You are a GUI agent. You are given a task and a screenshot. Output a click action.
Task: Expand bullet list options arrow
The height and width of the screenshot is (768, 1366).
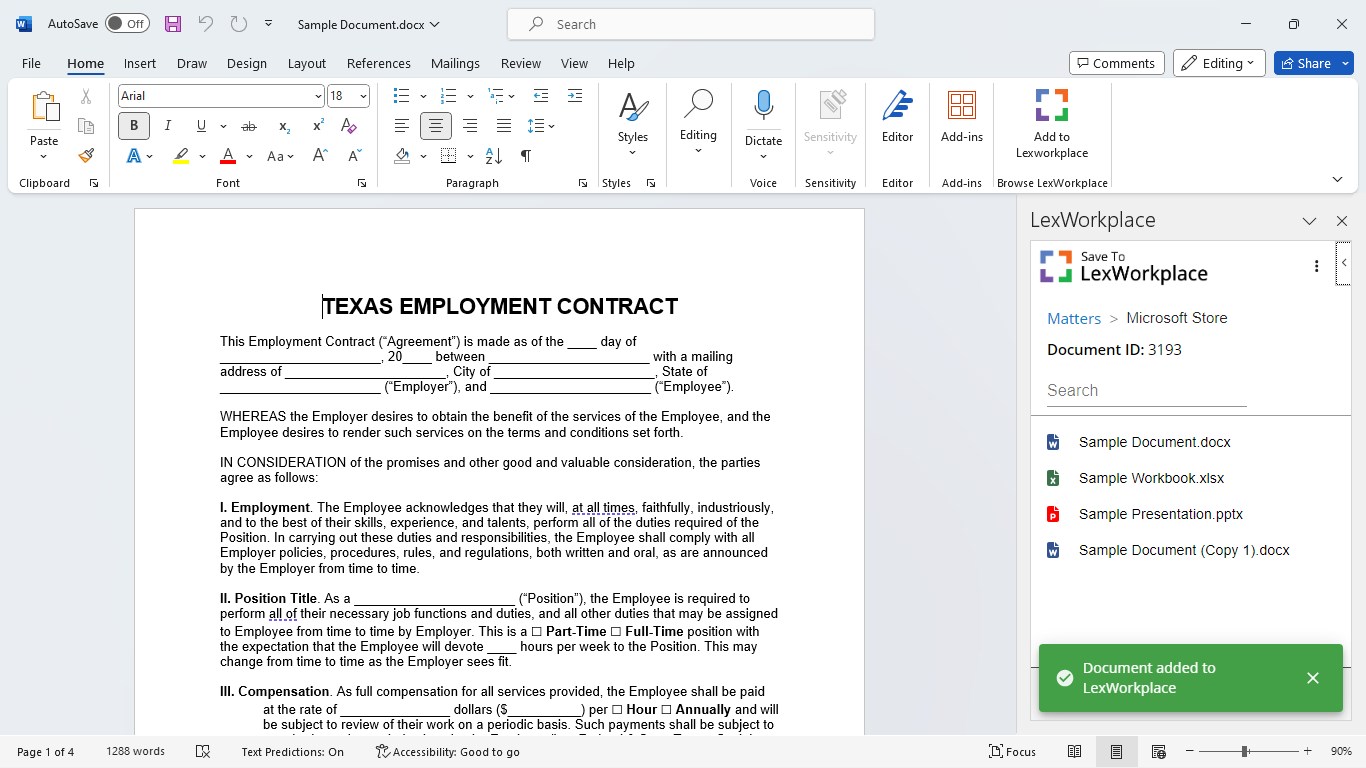tap(423, 97)
